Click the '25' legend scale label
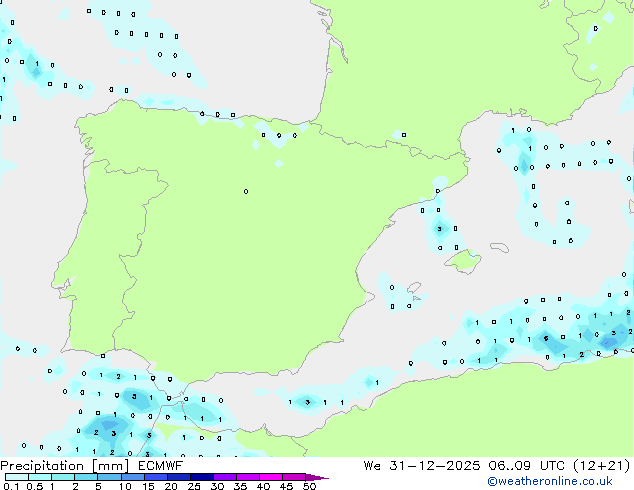The width and height of the screenshot is (634, 490). [x=194, y=486]
